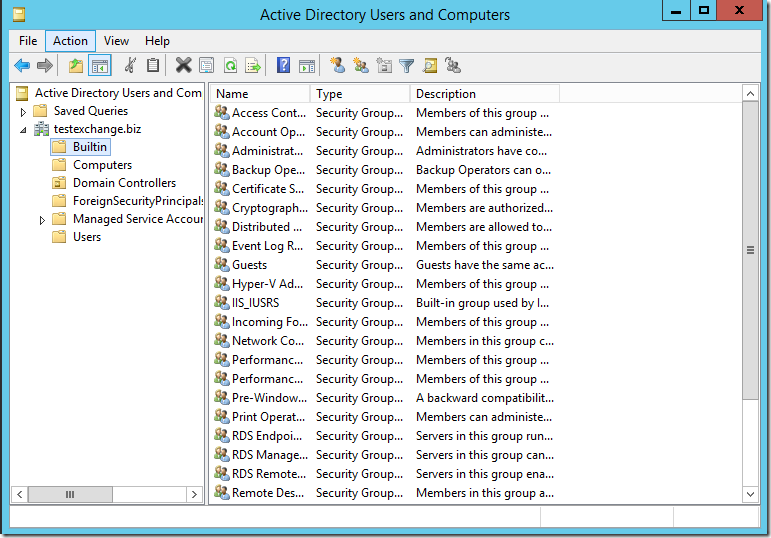771x538 pixels.
Task: Click the Guests group icon
Action: pos(222,265)
